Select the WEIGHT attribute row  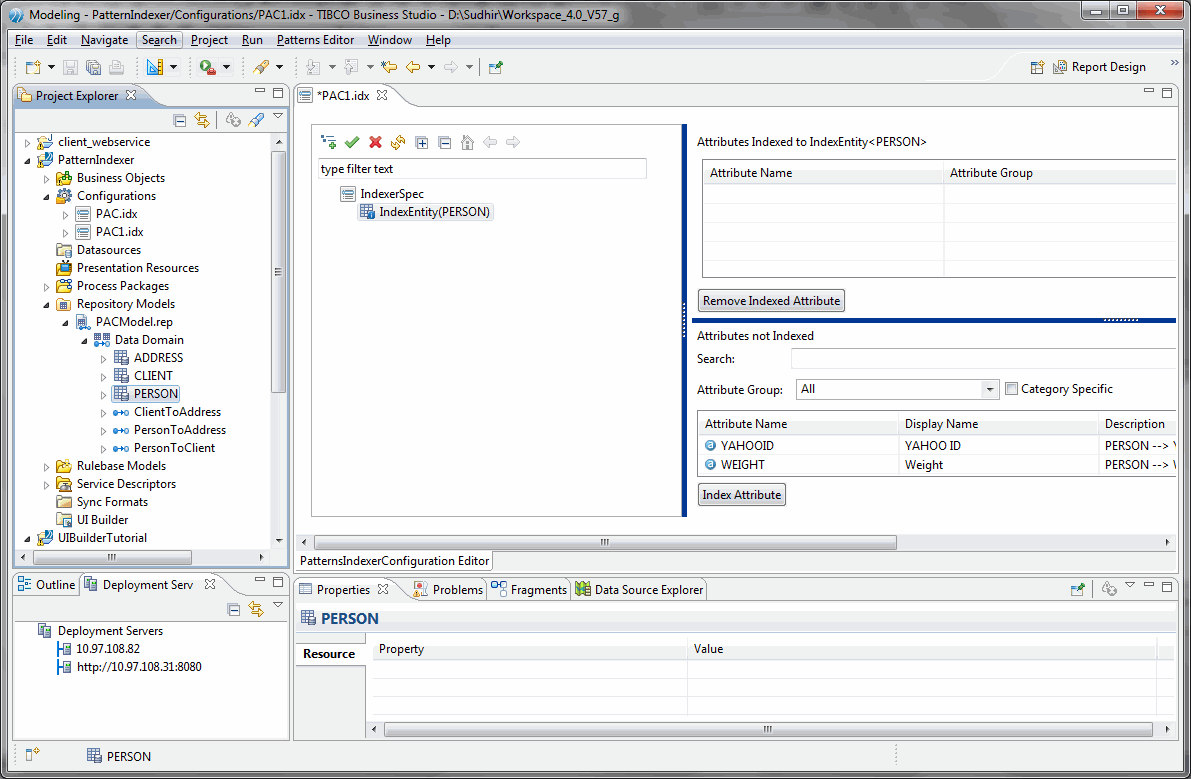(937, 465)
